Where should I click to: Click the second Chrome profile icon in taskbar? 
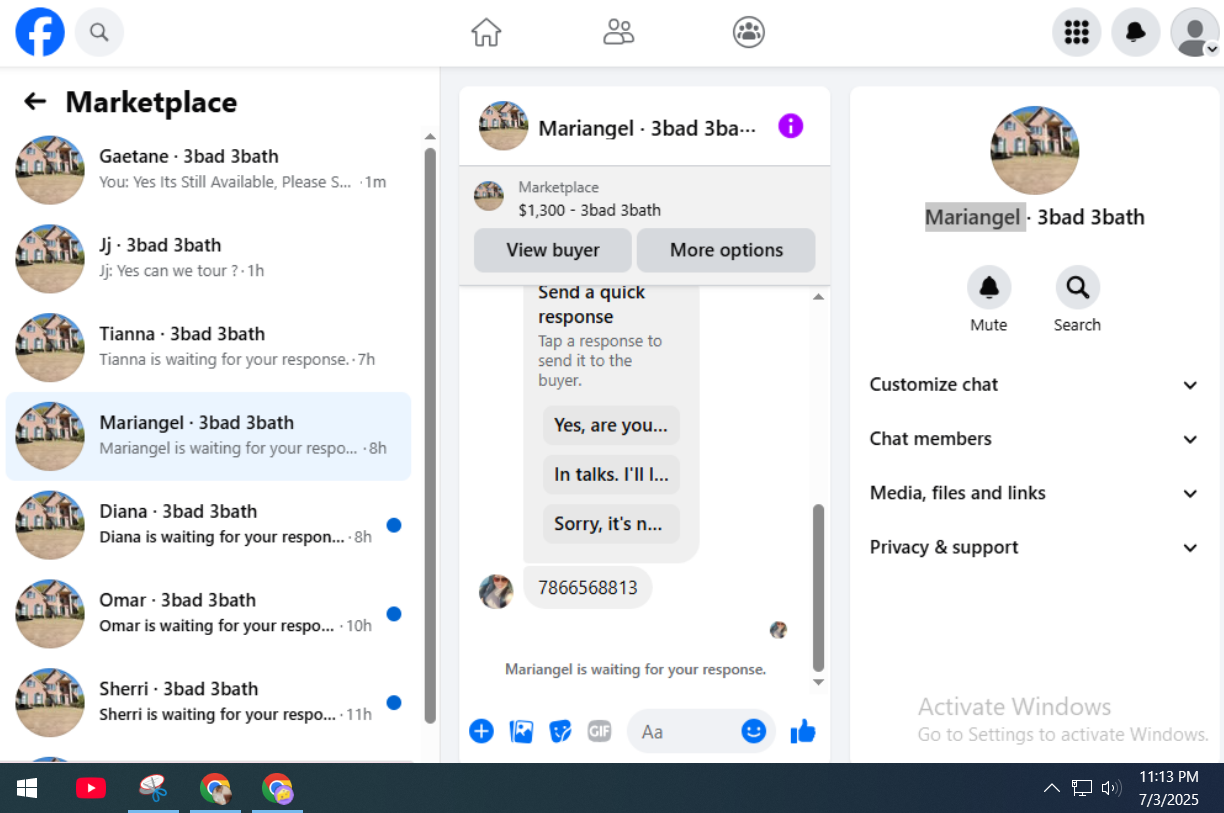click(277, 788)
